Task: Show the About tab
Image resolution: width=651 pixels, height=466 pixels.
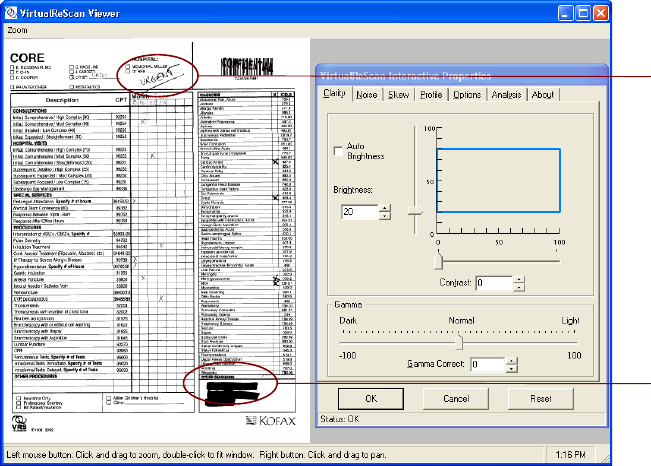Action: pos(543,94)
